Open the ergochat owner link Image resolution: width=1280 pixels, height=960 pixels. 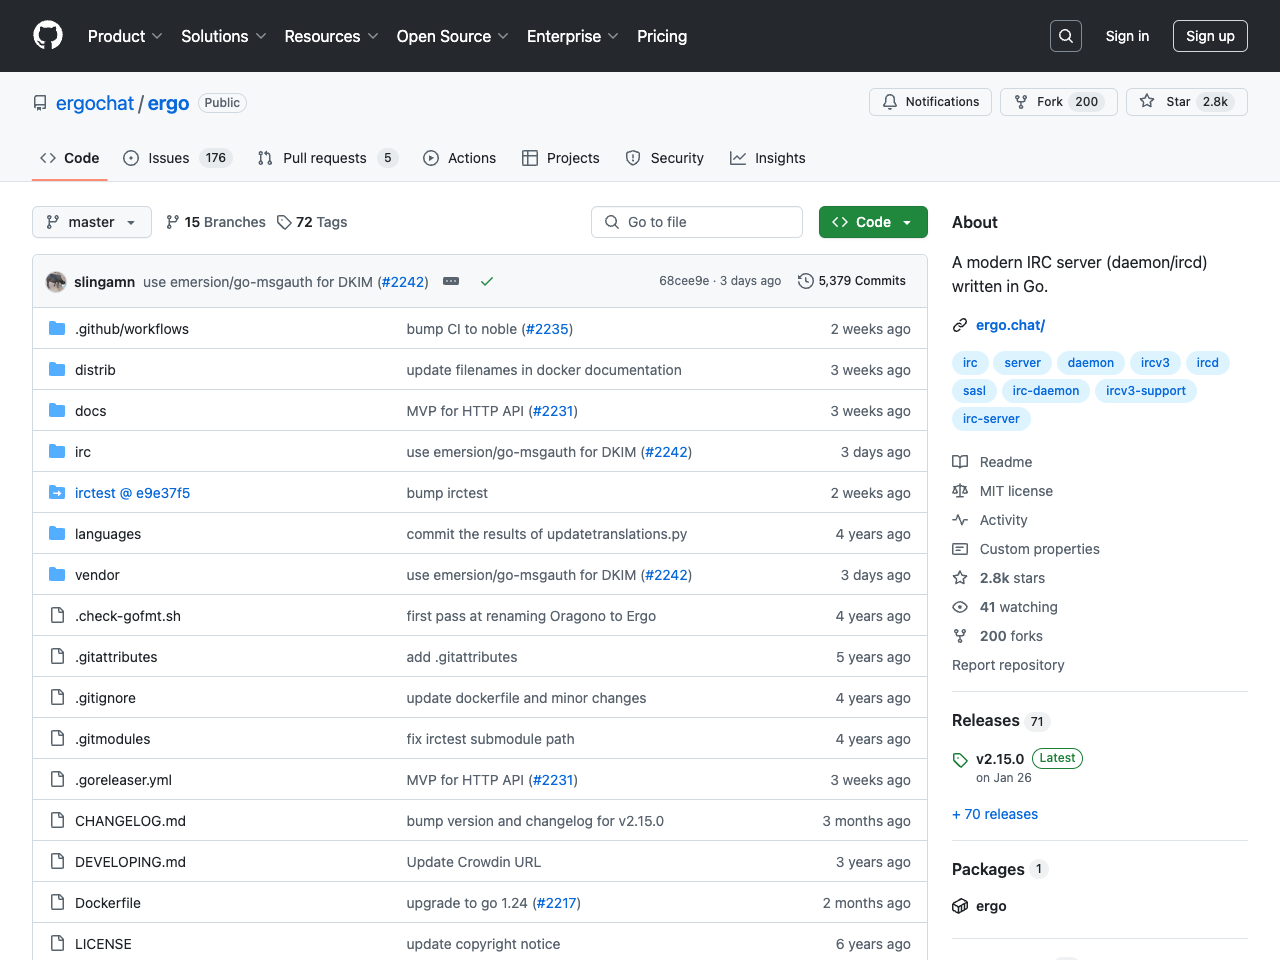click(95, 103)
